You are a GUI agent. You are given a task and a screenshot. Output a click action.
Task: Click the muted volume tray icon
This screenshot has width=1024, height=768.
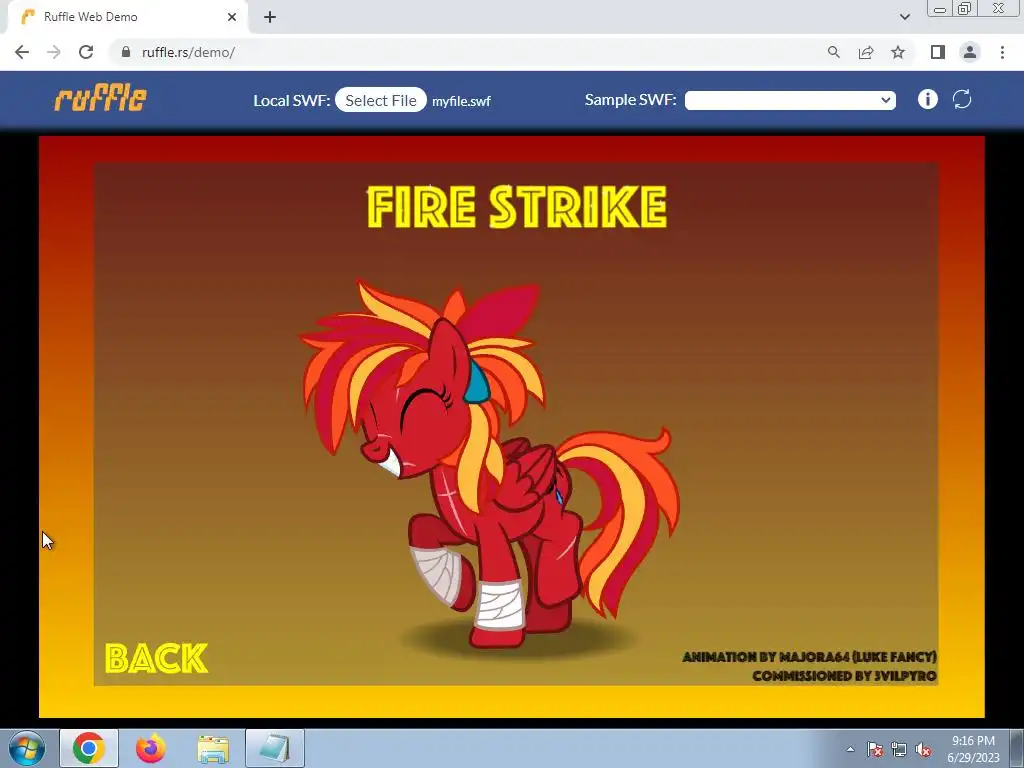click(923, 749)
